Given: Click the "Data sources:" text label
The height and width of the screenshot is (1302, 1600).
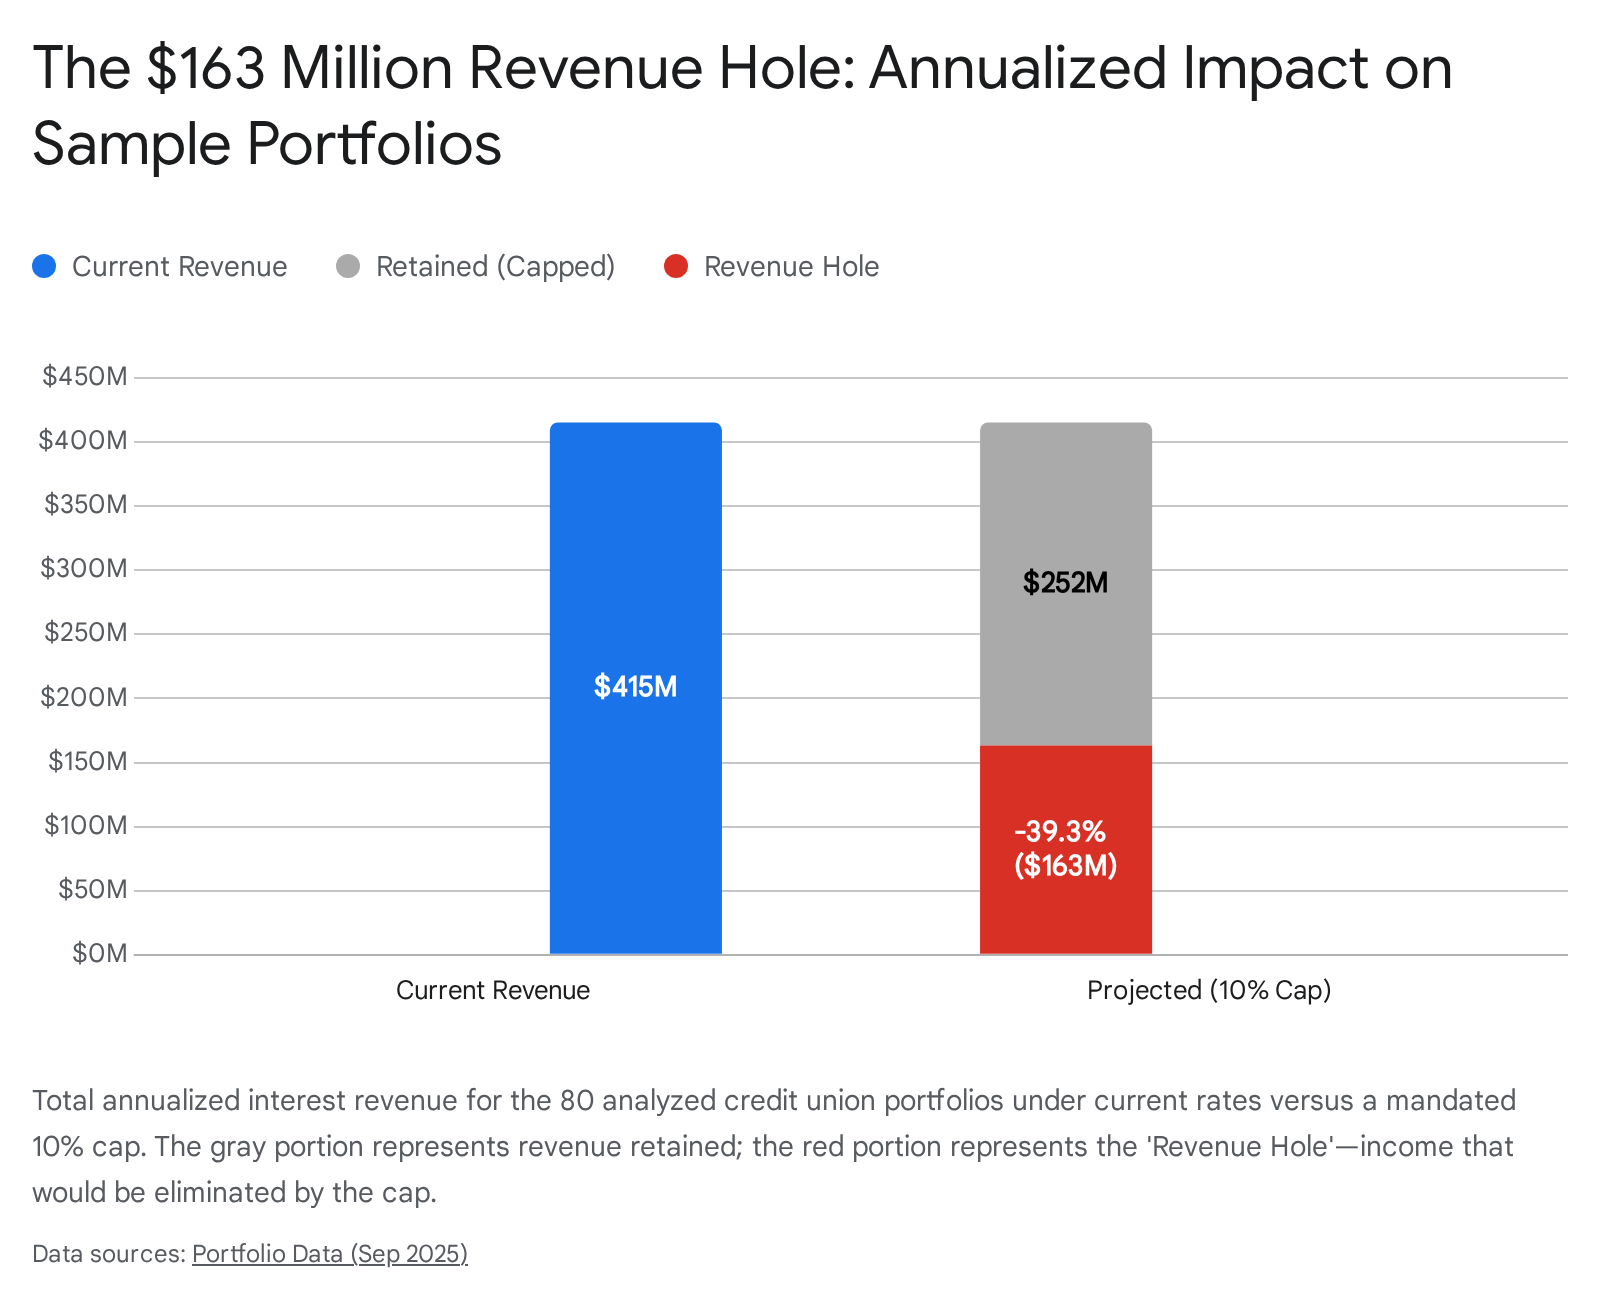Looking at the screenshot, I should (109, 1254).
